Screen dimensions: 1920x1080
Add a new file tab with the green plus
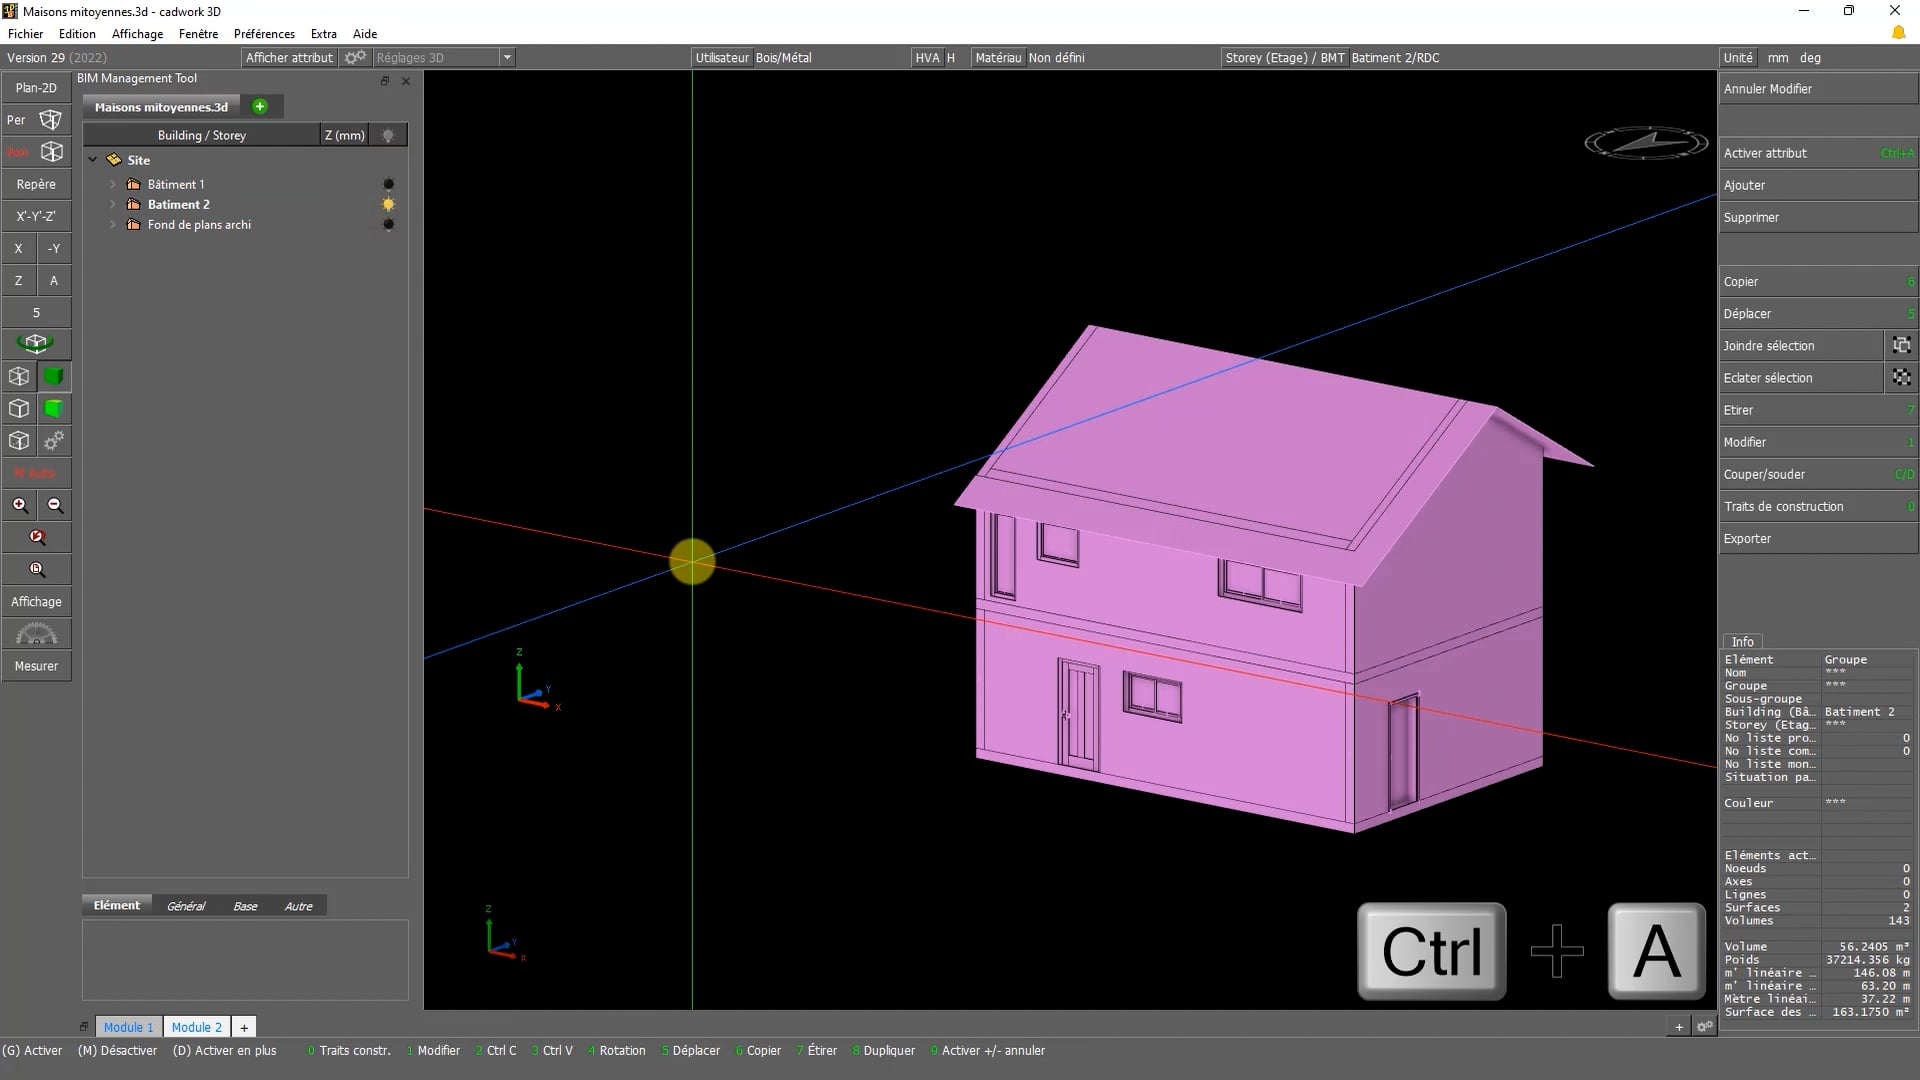coord(260,105)
